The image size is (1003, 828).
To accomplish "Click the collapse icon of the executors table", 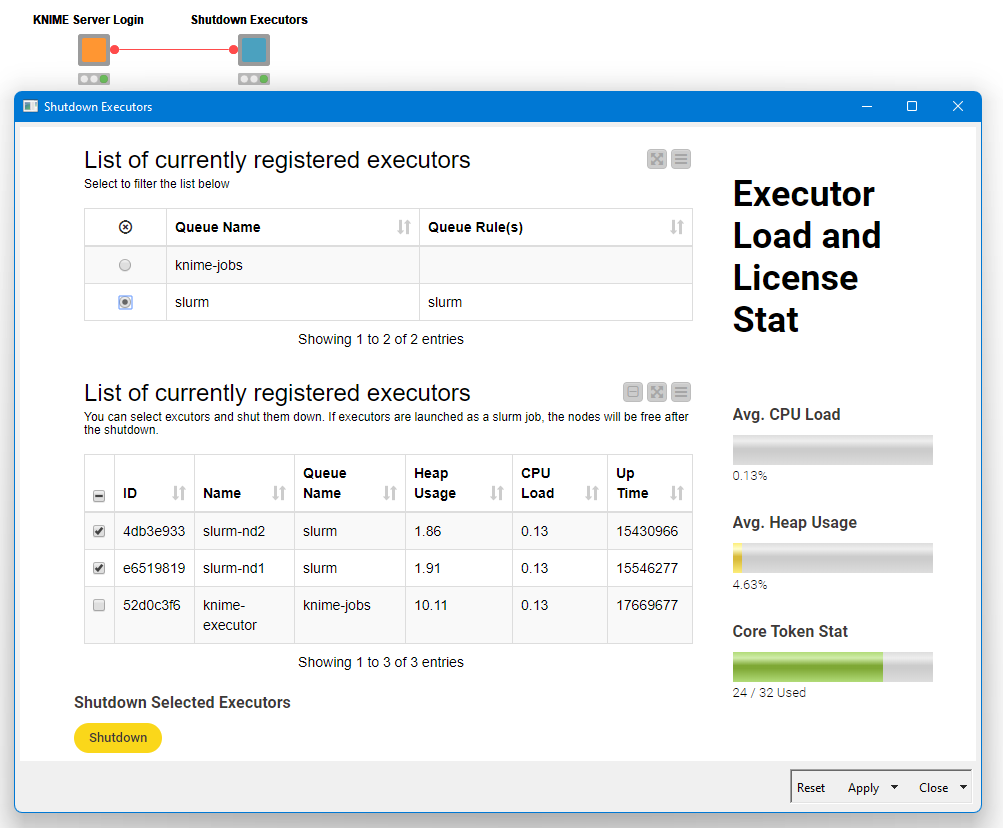I will pos(633,392).
